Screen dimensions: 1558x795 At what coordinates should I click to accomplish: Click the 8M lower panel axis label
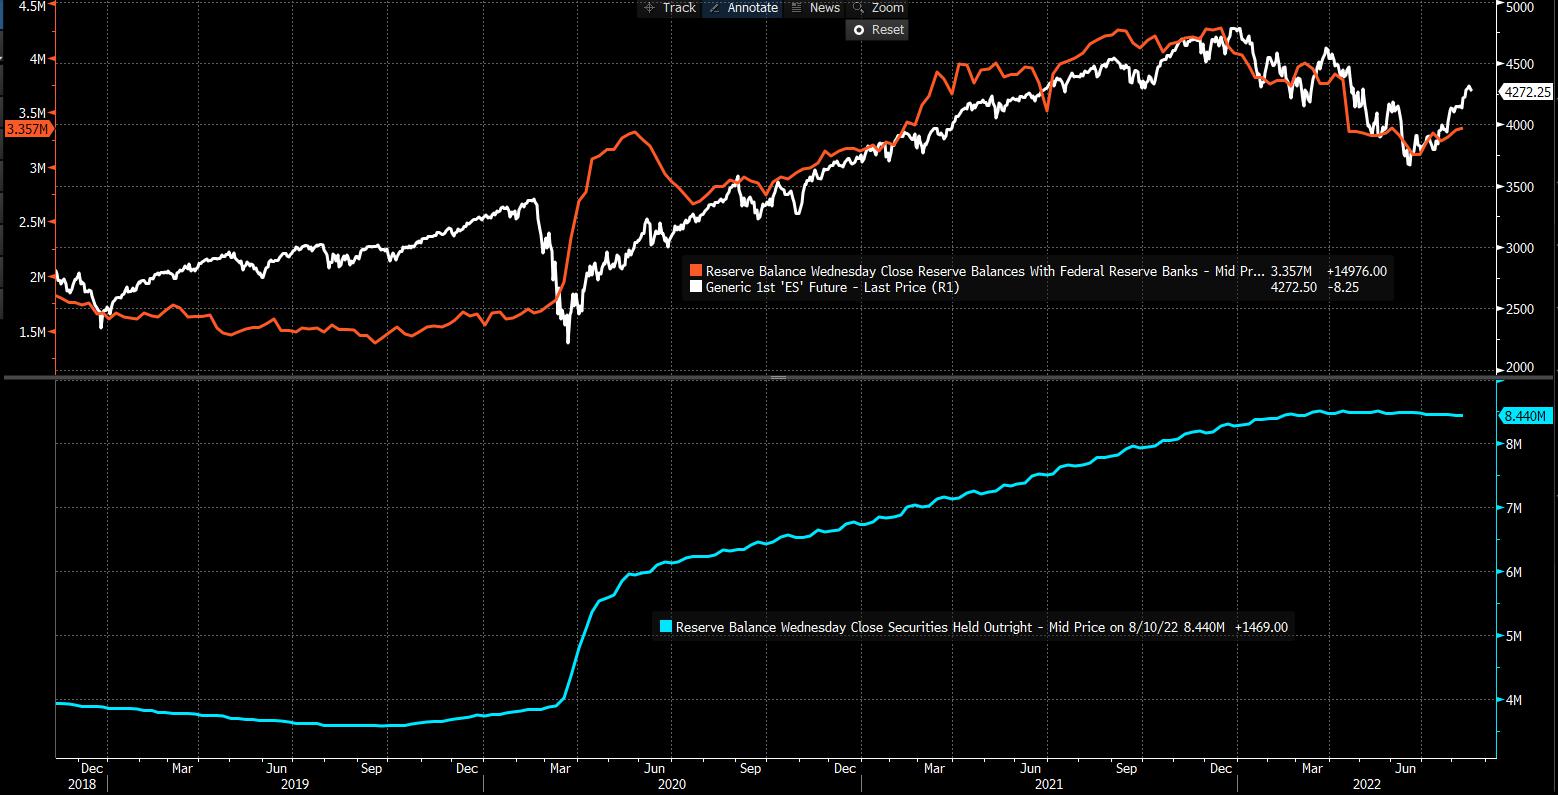[x=1513, y=444]
